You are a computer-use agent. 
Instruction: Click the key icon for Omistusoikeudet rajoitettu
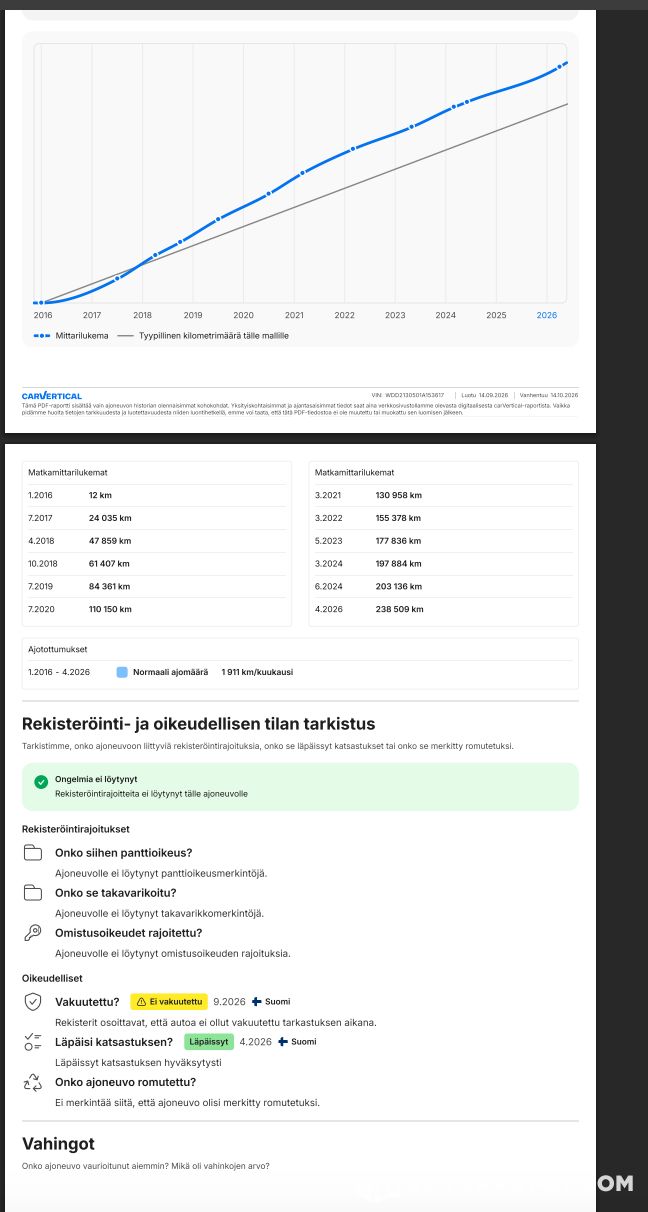click(x=33, y=933)
